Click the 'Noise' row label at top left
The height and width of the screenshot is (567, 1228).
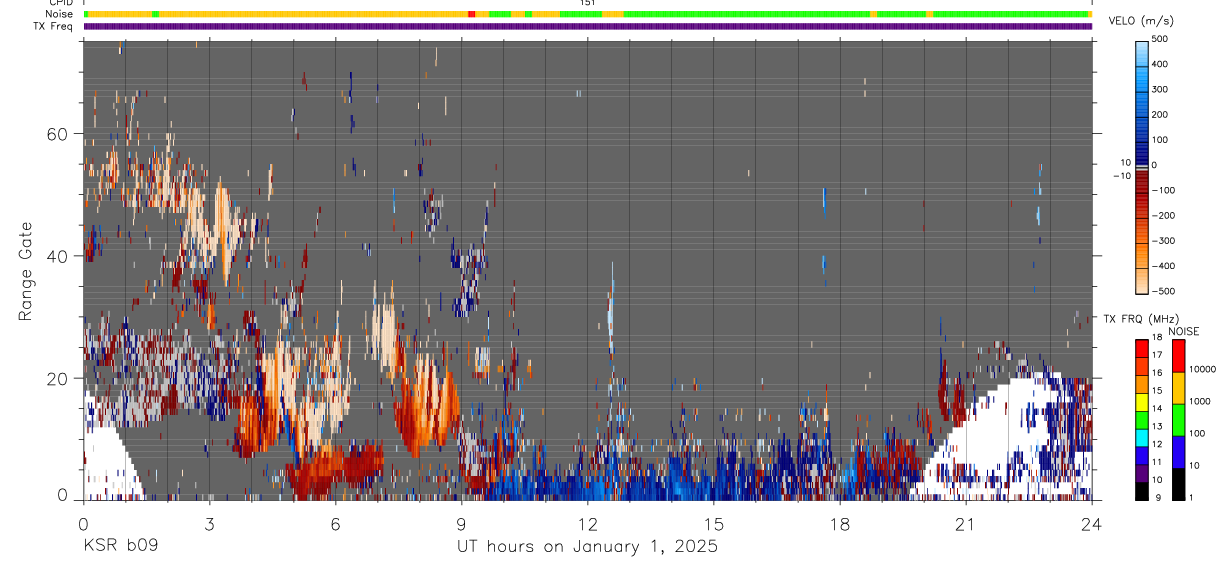(x=60, y=14)
